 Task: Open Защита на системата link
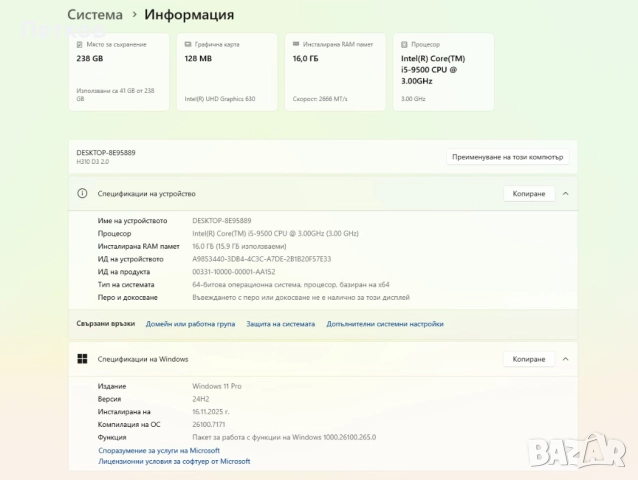(280, 324)
